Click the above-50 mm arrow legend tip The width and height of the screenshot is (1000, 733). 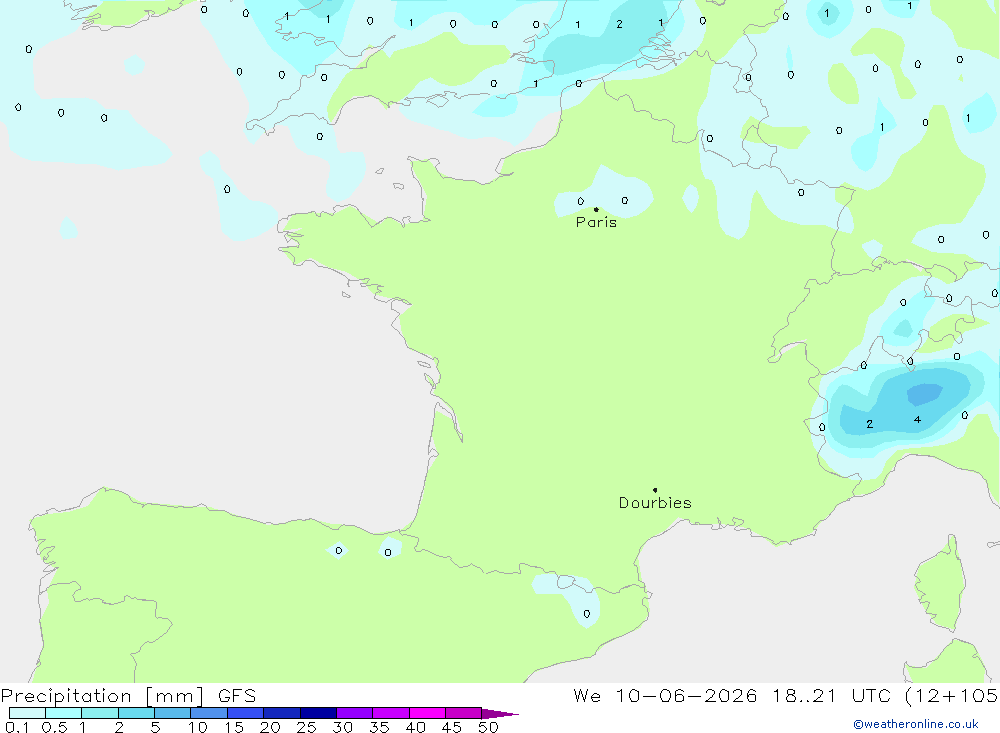pos(500,713)
